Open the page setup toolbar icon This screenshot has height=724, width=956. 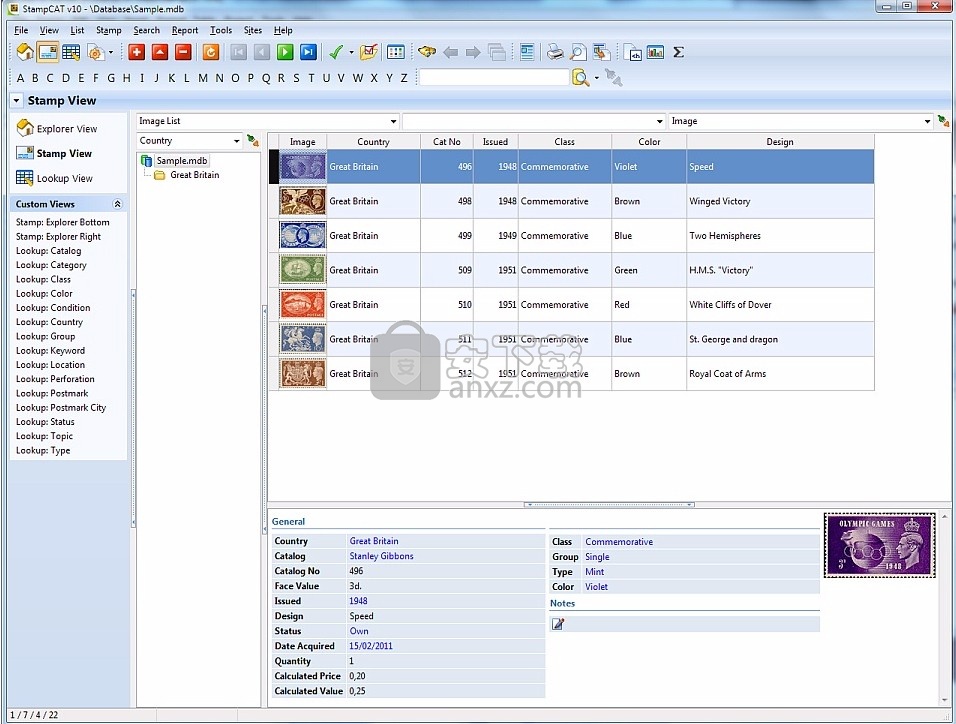[602, 52]
